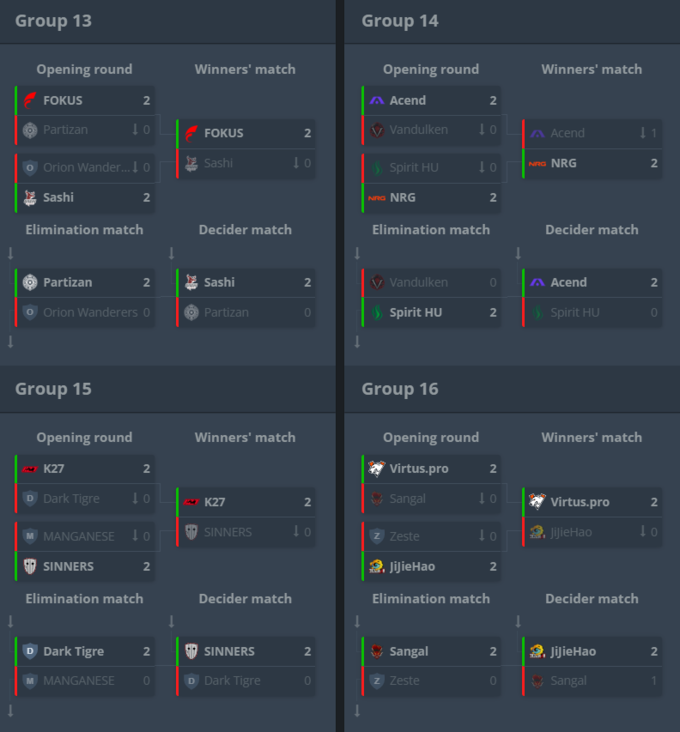Click the down arrow beside Partizan's opening round score
Viewport: 680px width, 732px height.
tap(135, 129)
